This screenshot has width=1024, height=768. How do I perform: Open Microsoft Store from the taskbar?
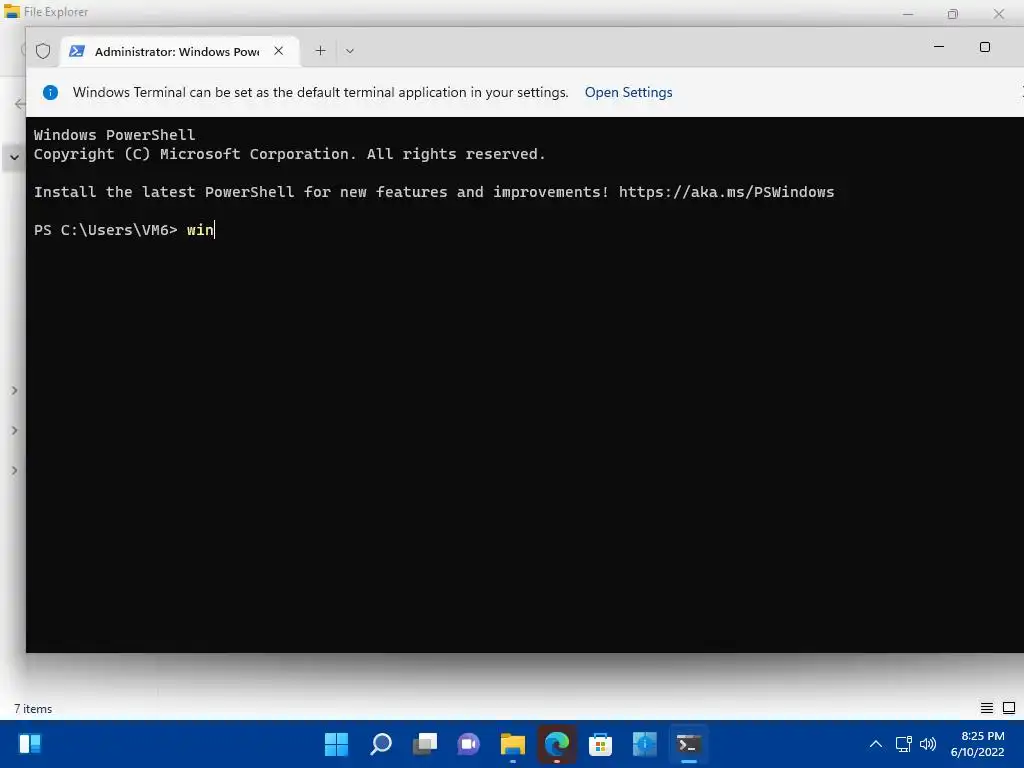click(600, 744)
